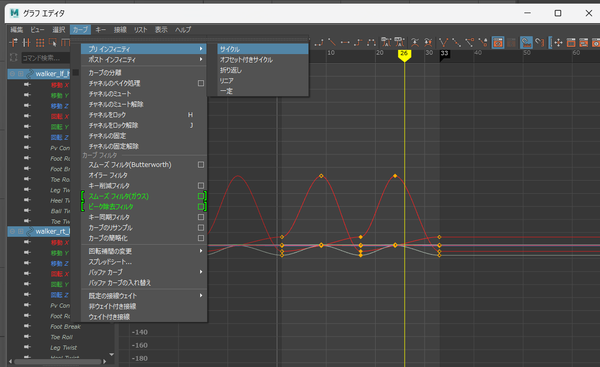Click plus box expander on walker_rt row
The width and height of the screenshot is (600, 367).
tap(21, 231)
